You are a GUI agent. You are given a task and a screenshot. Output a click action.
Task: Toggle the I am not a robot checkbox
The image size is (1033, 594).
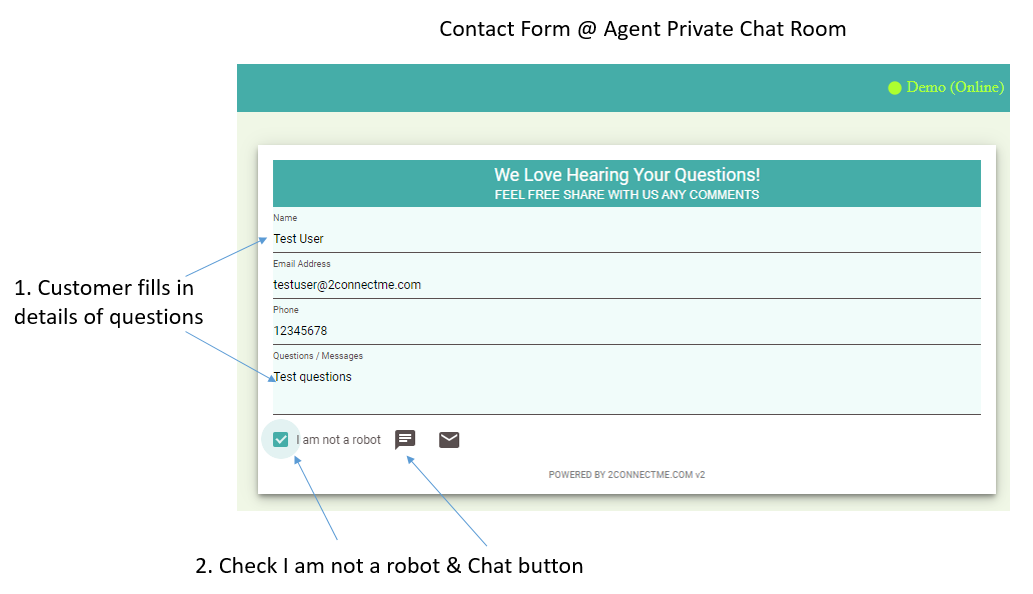tap(281, 439)
